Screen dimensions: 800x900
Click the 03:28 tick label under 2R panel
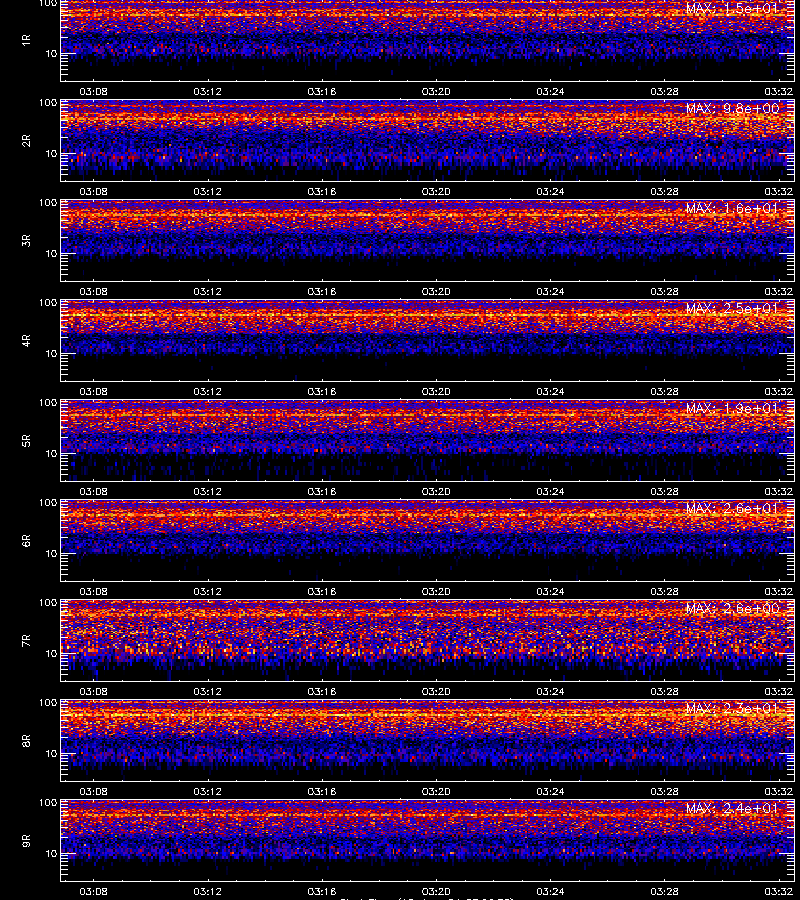[665, 191]
